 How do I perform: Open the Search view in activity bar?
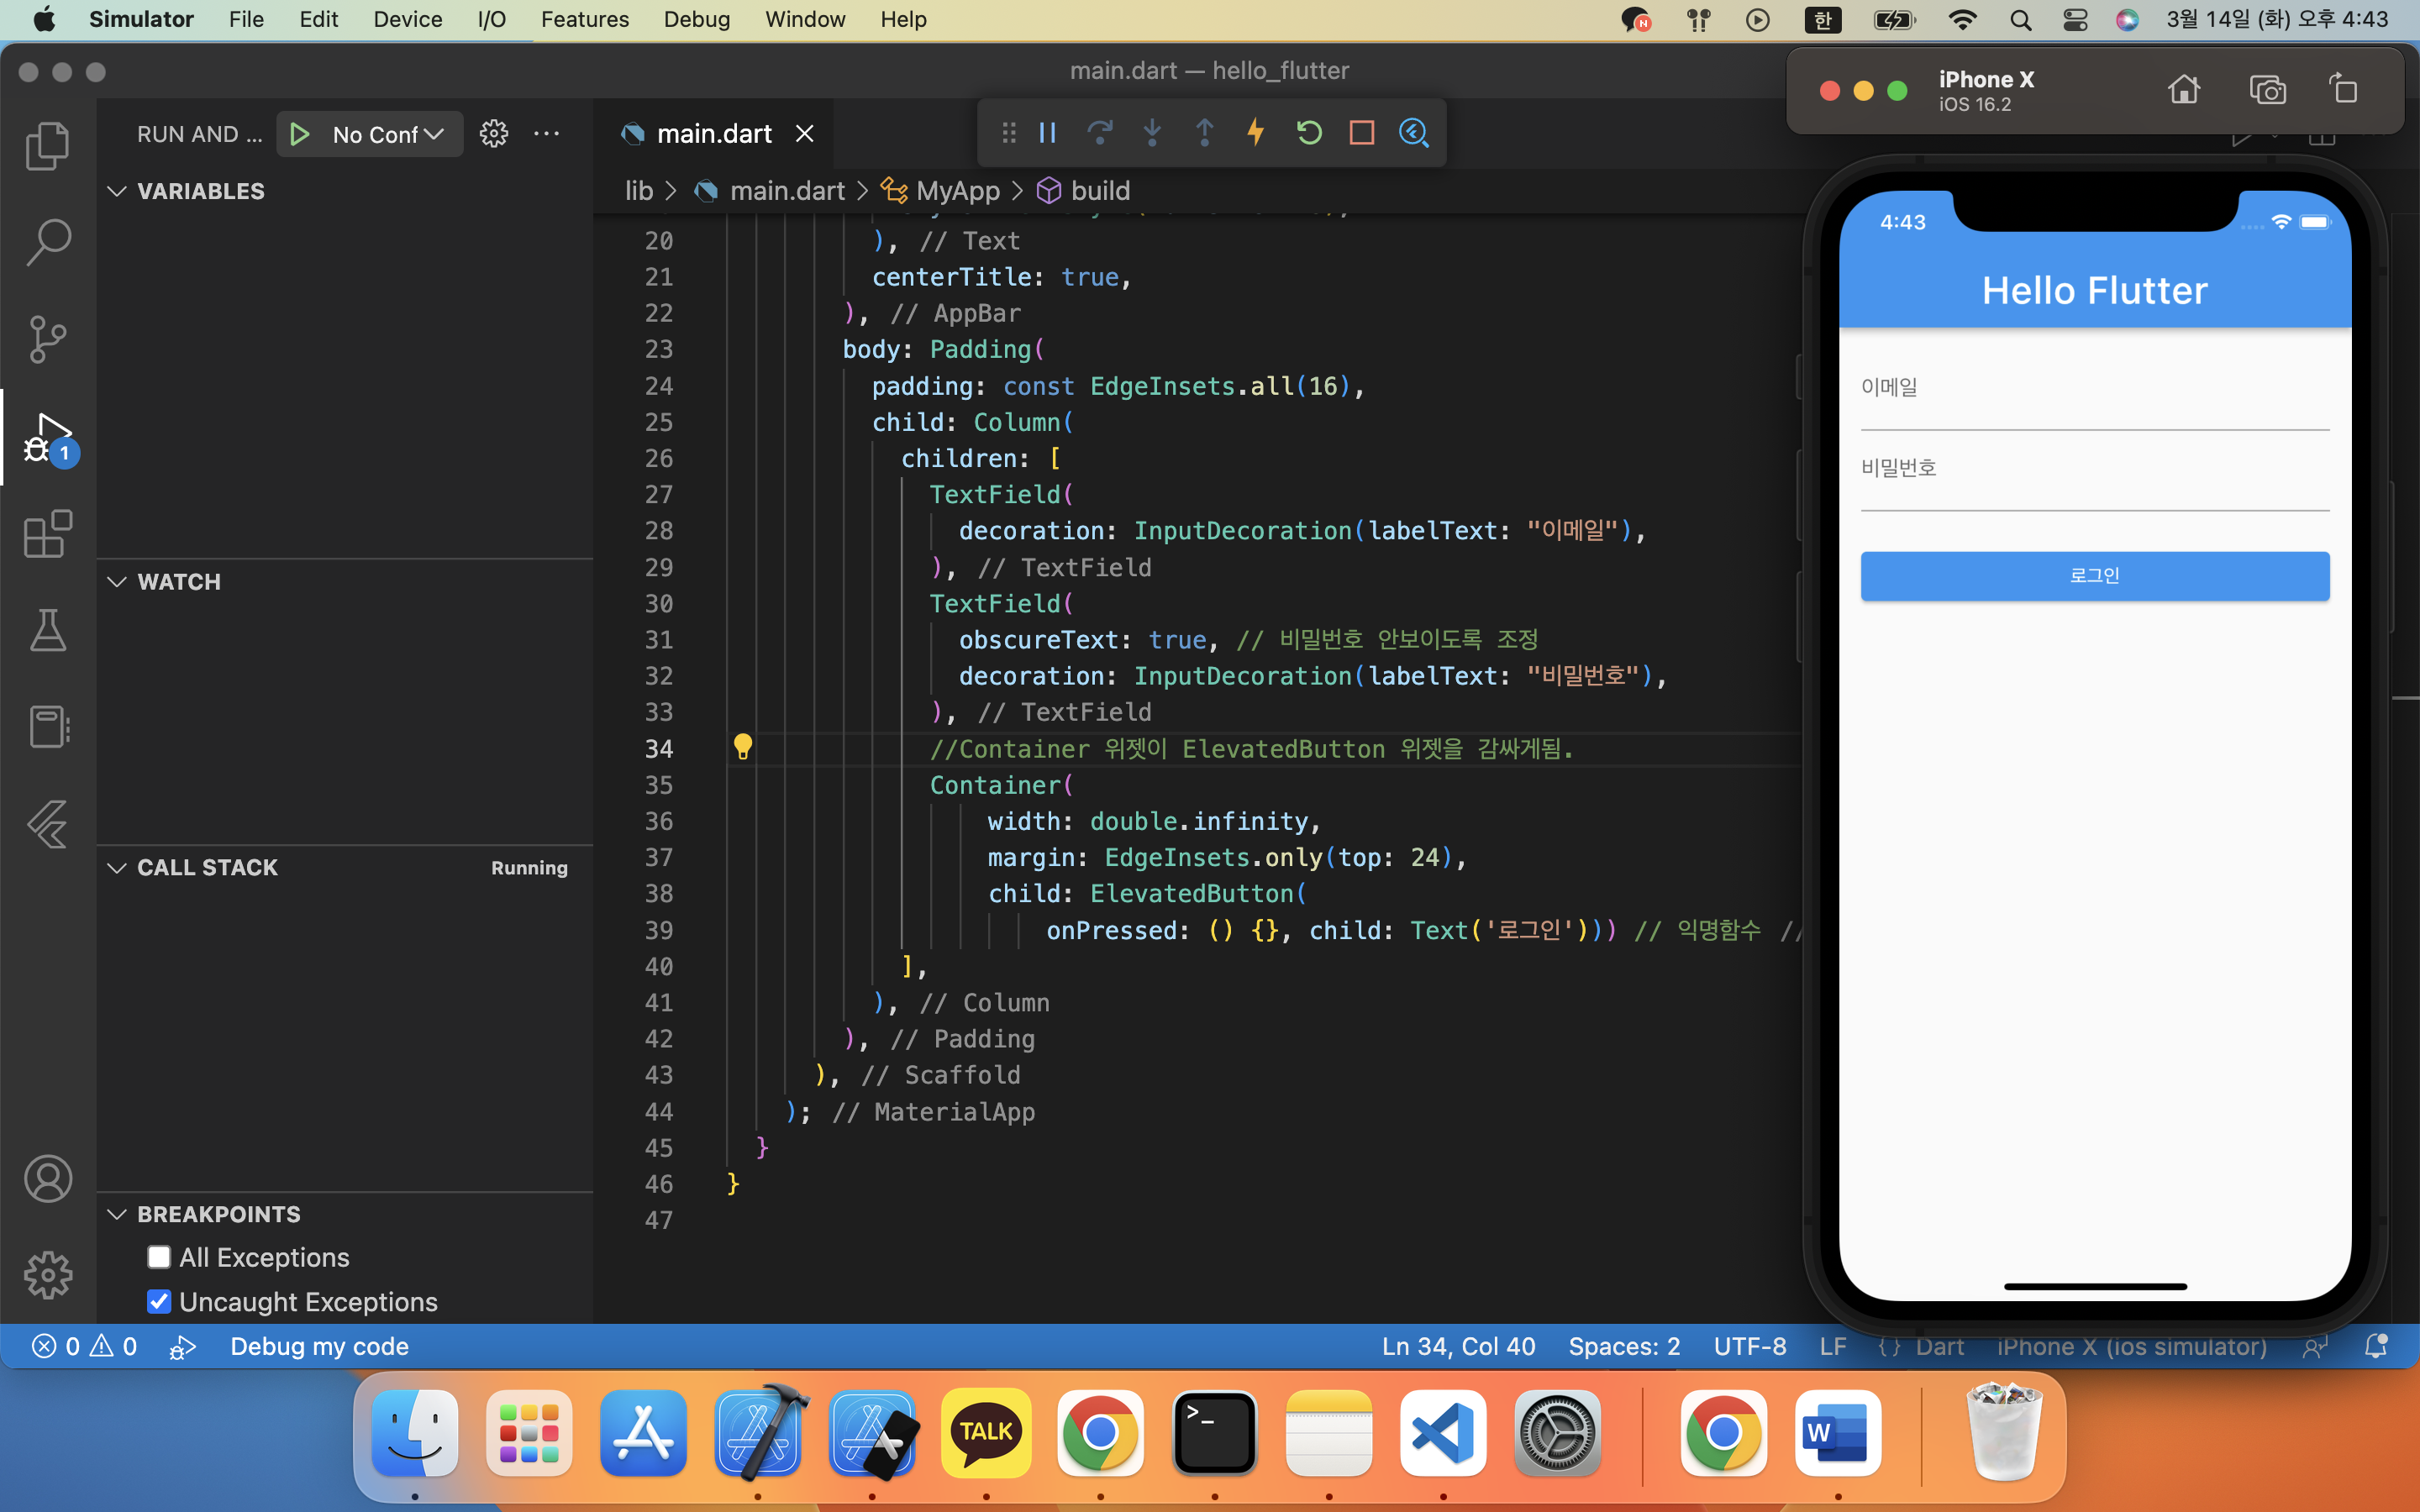(x=47, y=242)
